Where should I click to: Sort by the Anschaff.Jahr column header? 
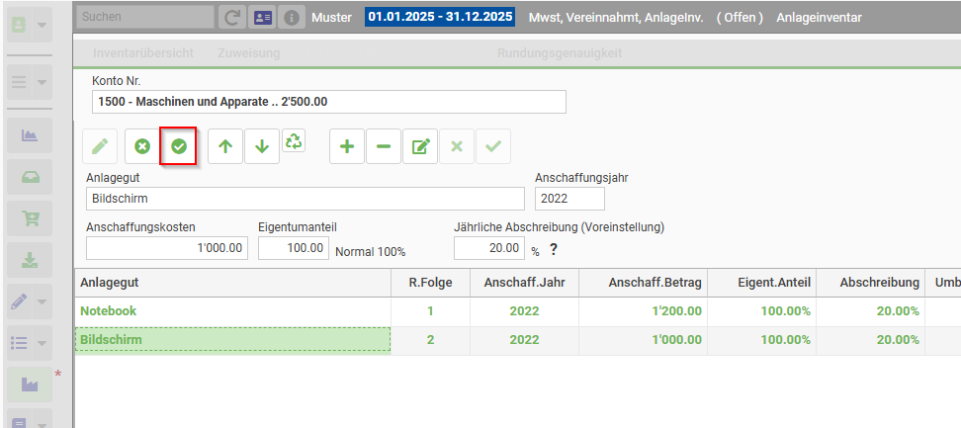tap(524, 283)
